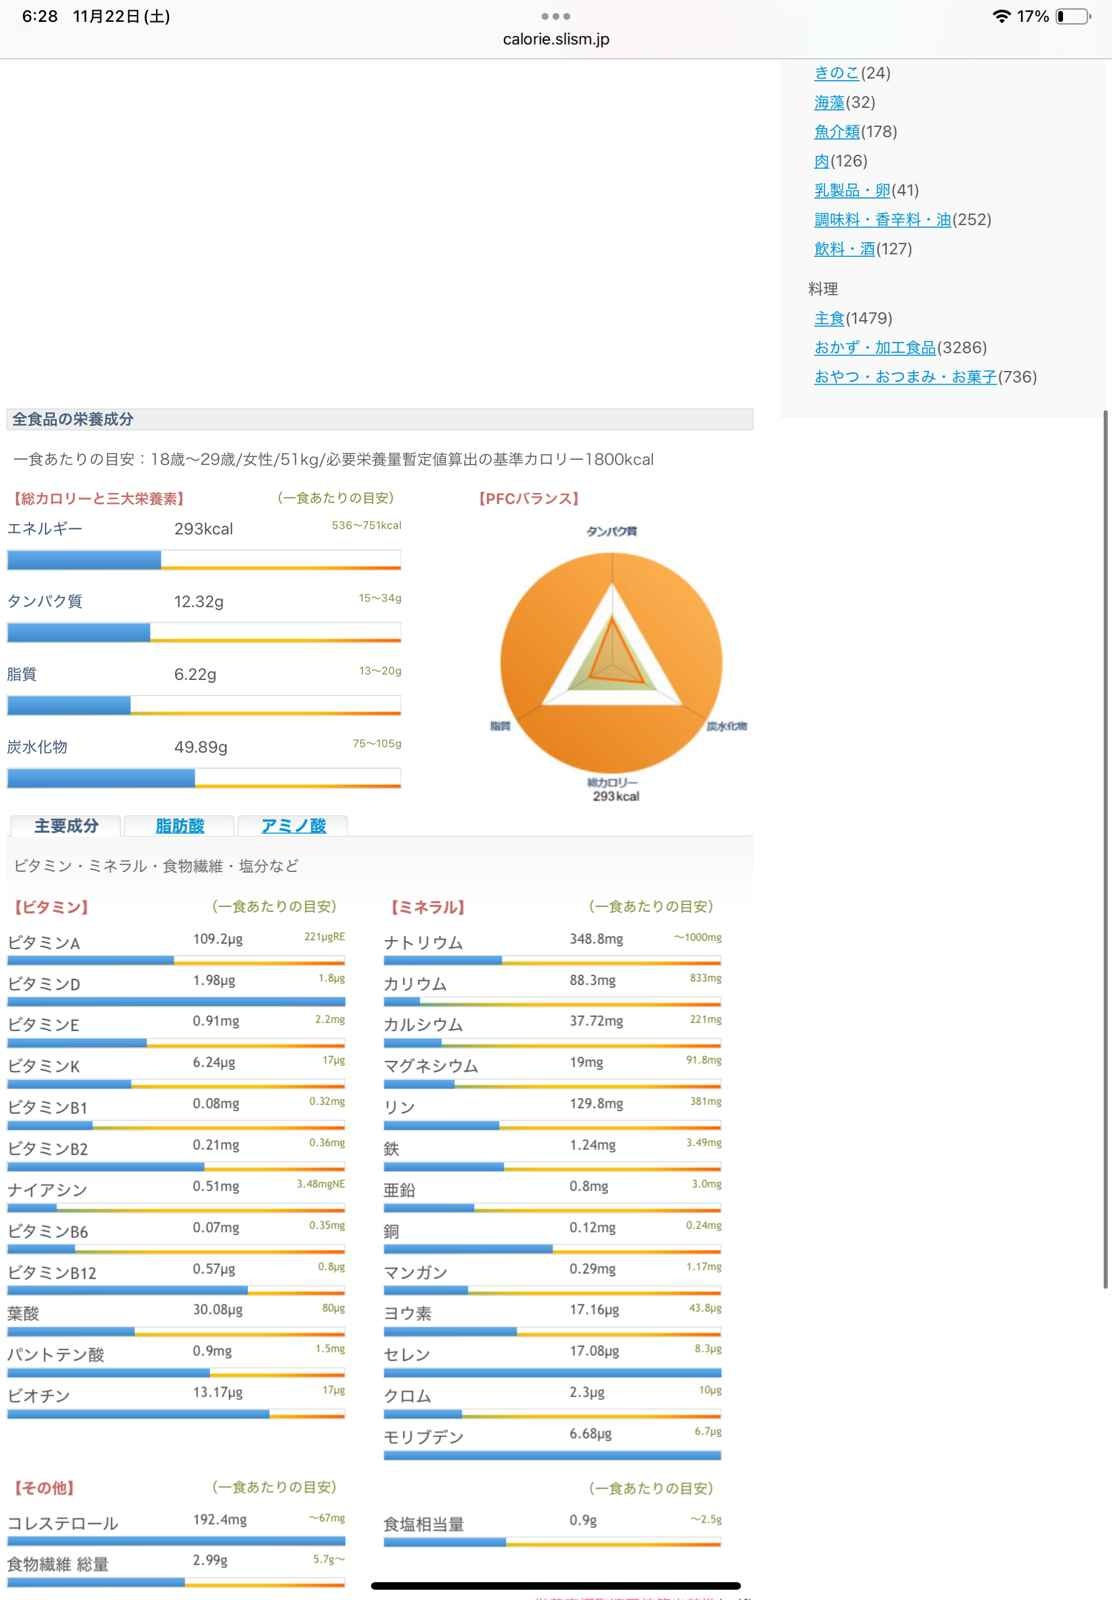The height and width of the screenshot is (1600, 1112).
Task: Open the 乳製品・卵 category link
Action: point(851,190)
